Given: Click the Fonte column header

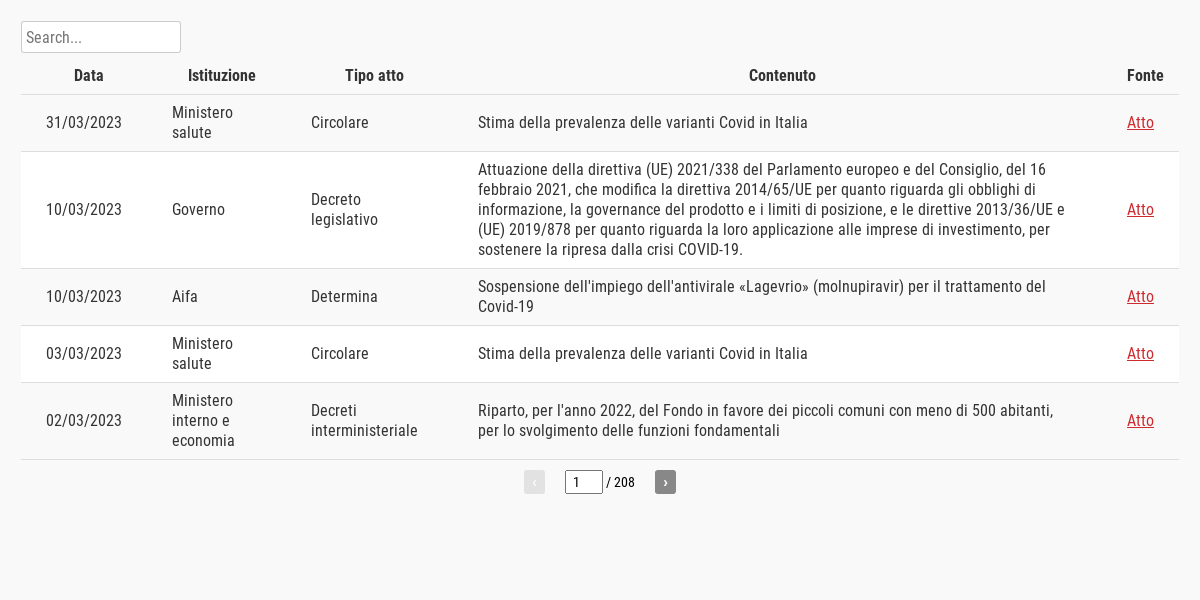Looking at the screenshot, I should pyautogui.click(x=1145, y=76).
